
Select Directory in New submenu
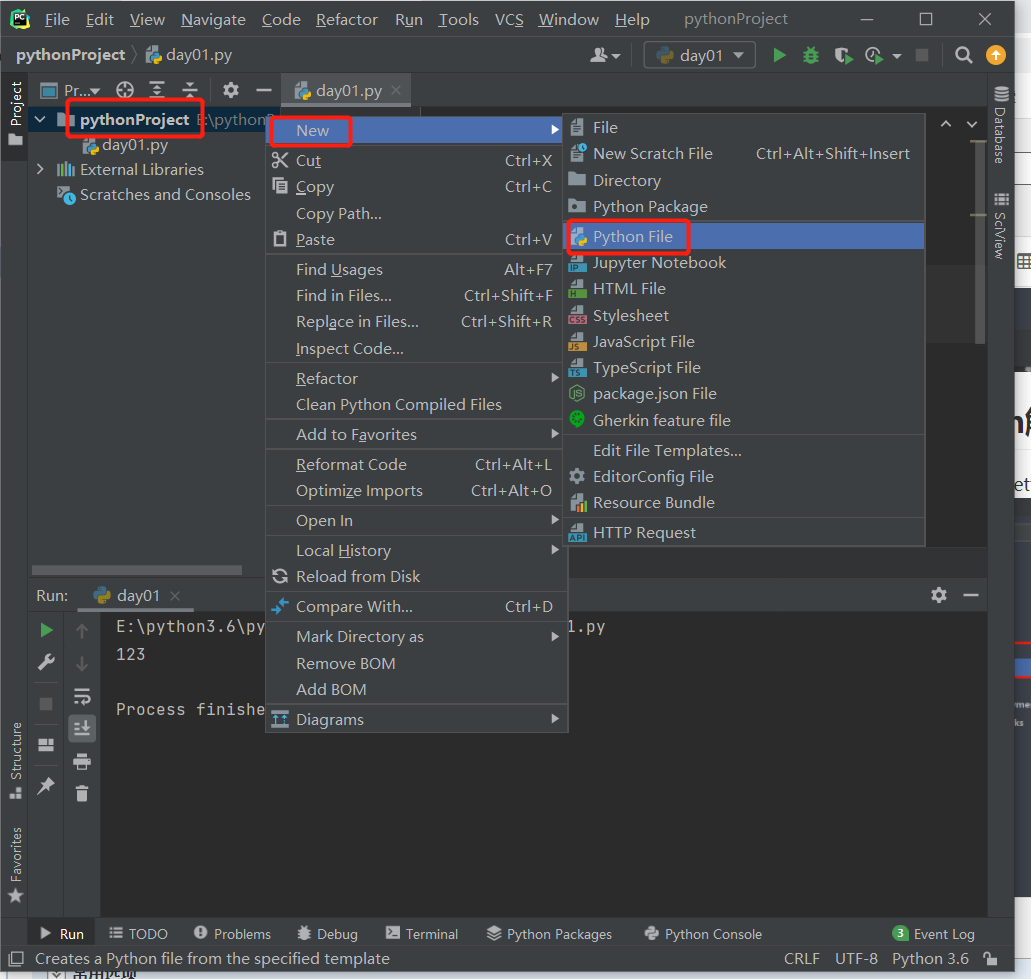744,180
